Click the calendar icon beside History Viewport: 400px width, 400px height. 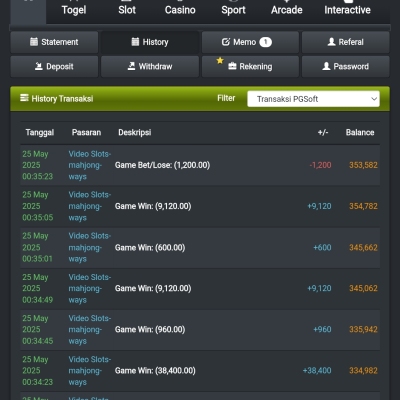(135, 42)
